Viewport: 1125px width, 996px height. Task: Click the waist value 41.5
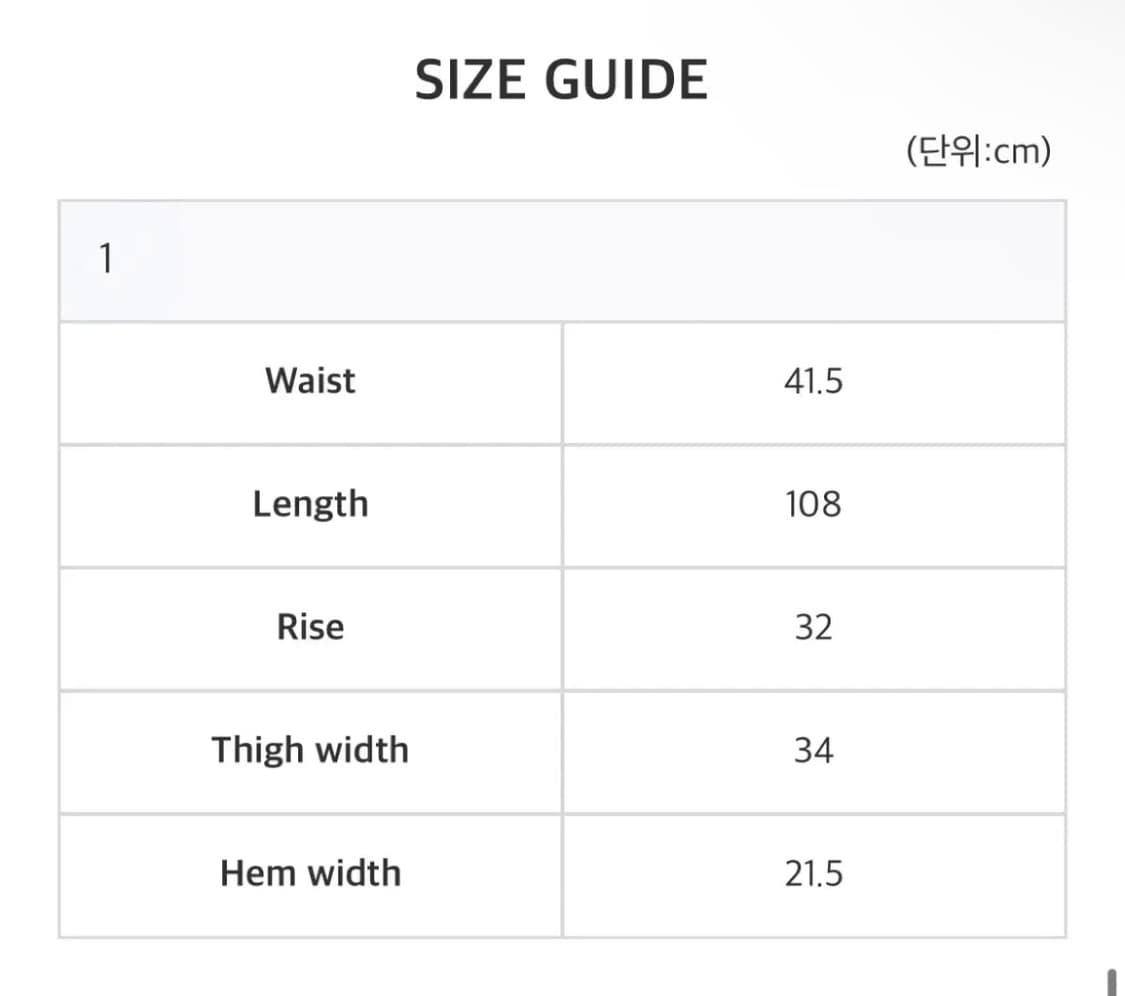click(x=813, y=381)
